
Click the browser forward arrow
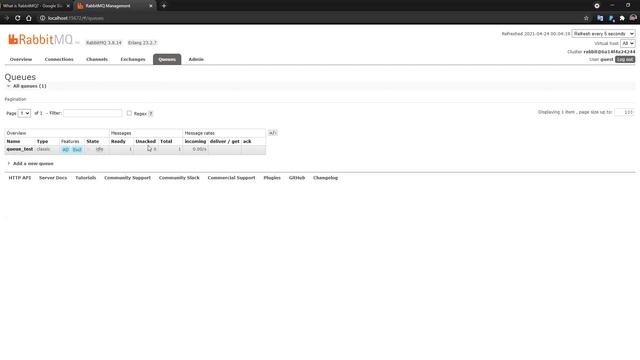(x=7, y=18)
